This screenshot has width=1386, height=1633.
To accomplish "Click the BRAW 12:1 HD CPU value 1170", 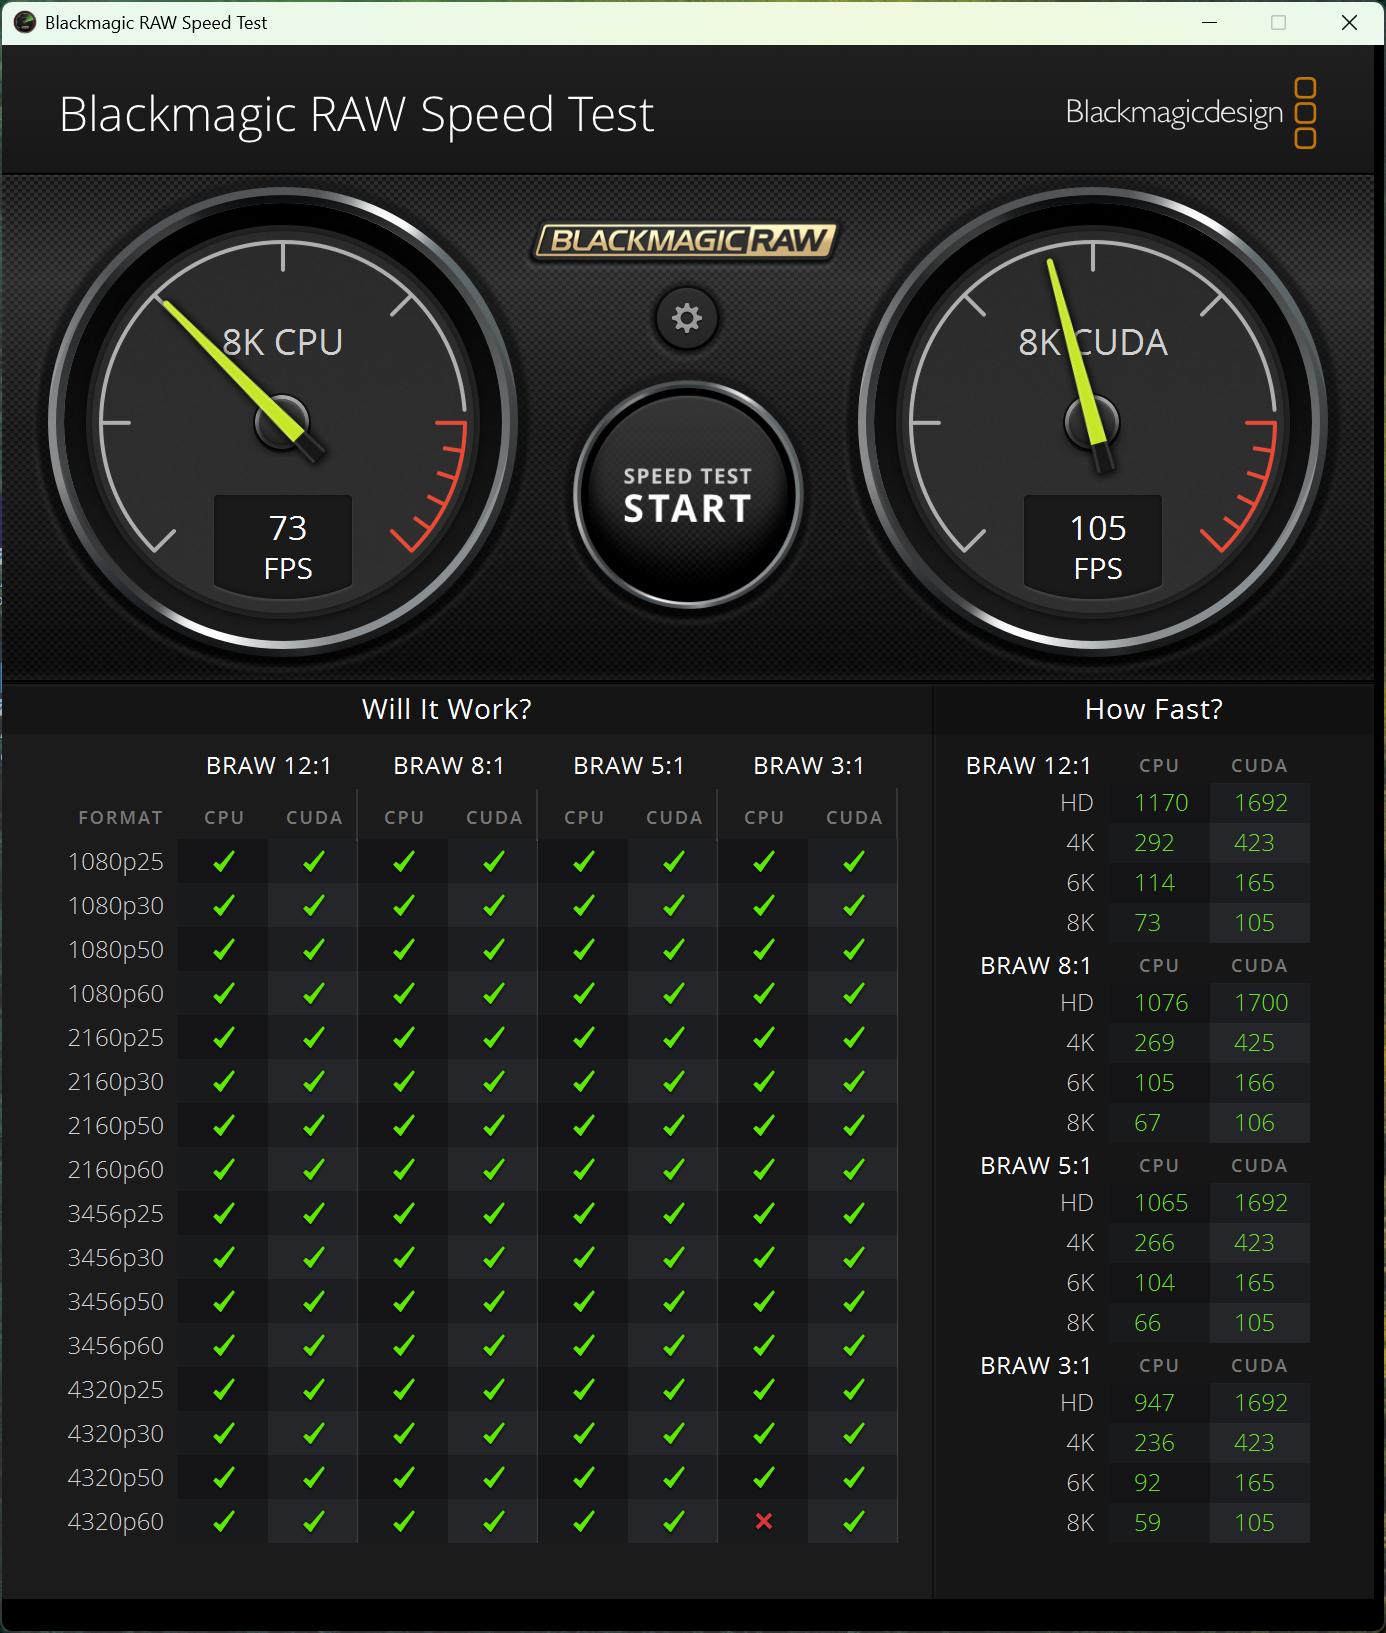I will pos(1160,803).
